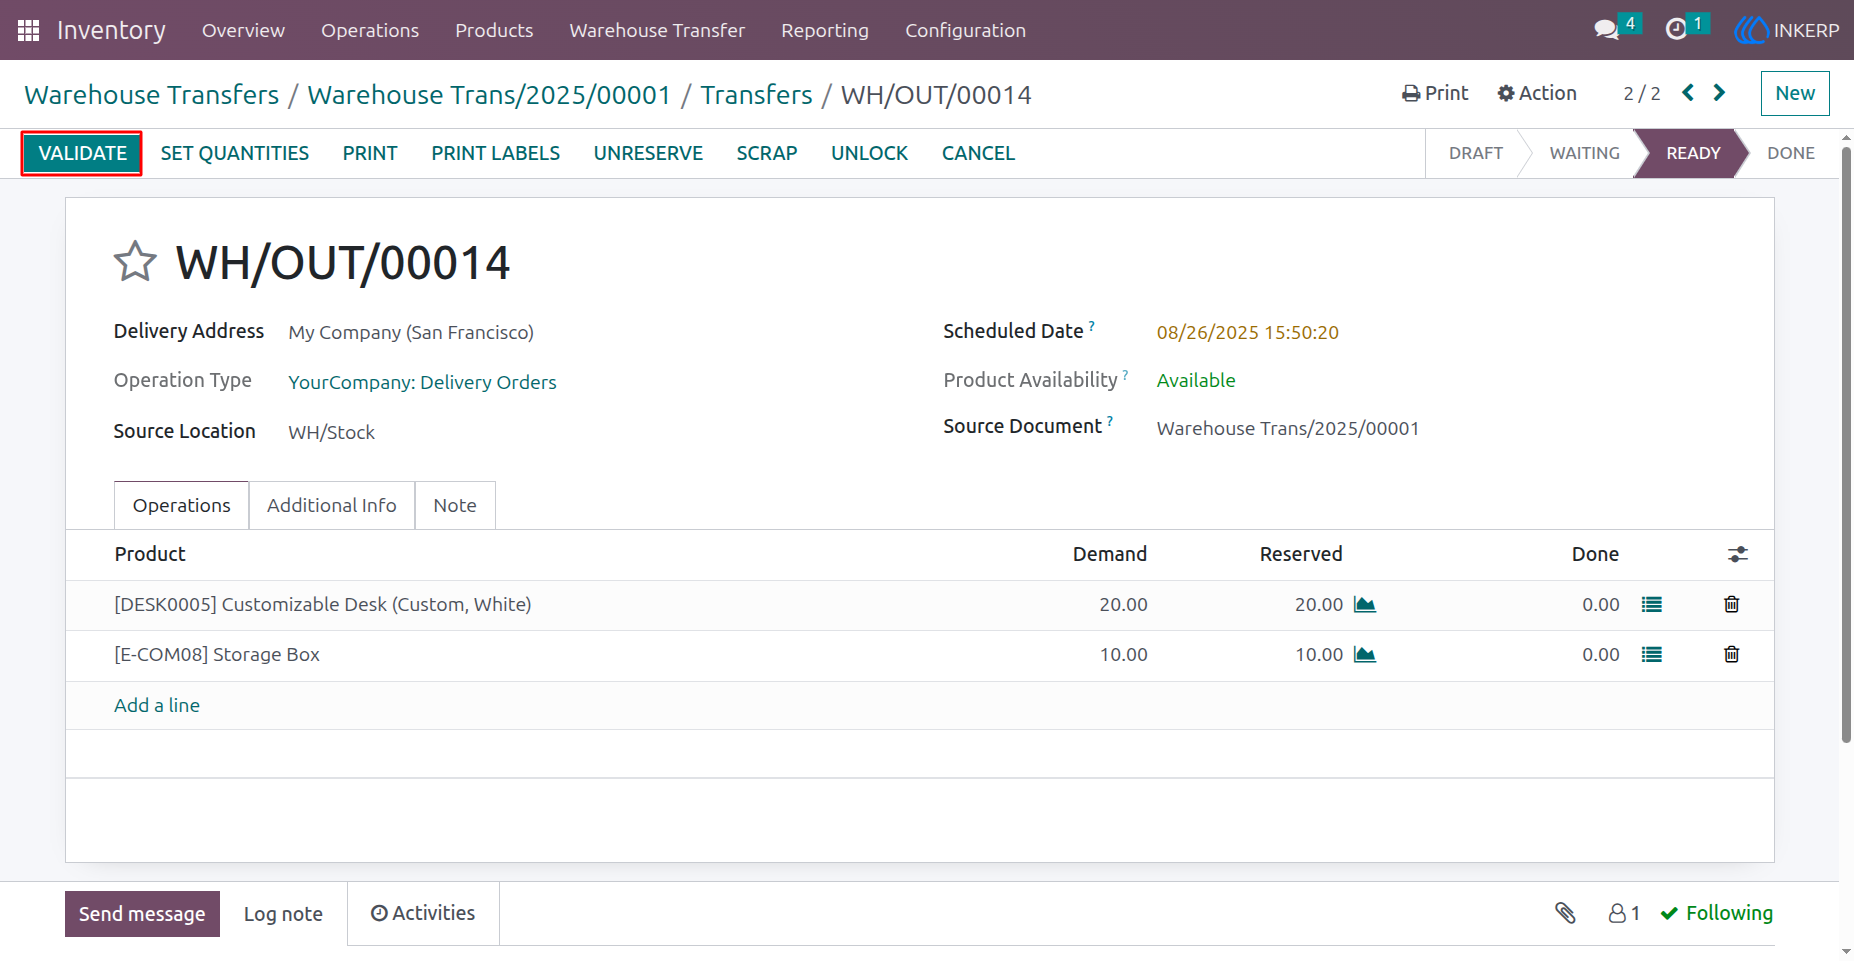Delete the Storage Box line
This screenshot has height=961, width=1854.
[x=1732, y=654]
